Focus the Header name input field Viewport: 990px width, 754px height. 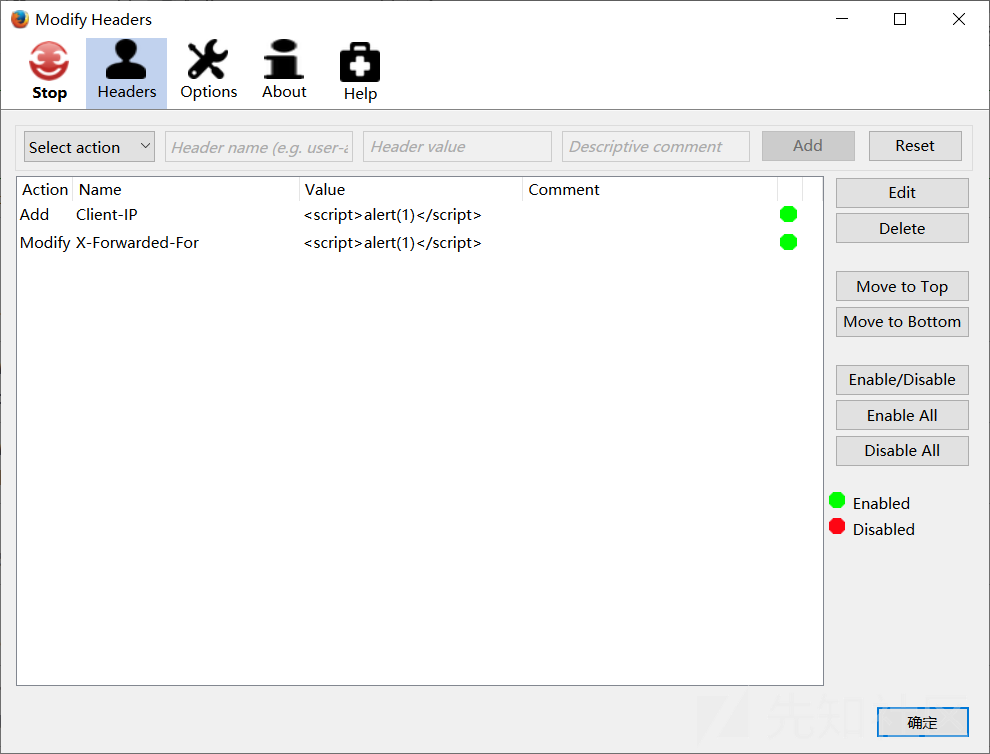tap(259, 147)
